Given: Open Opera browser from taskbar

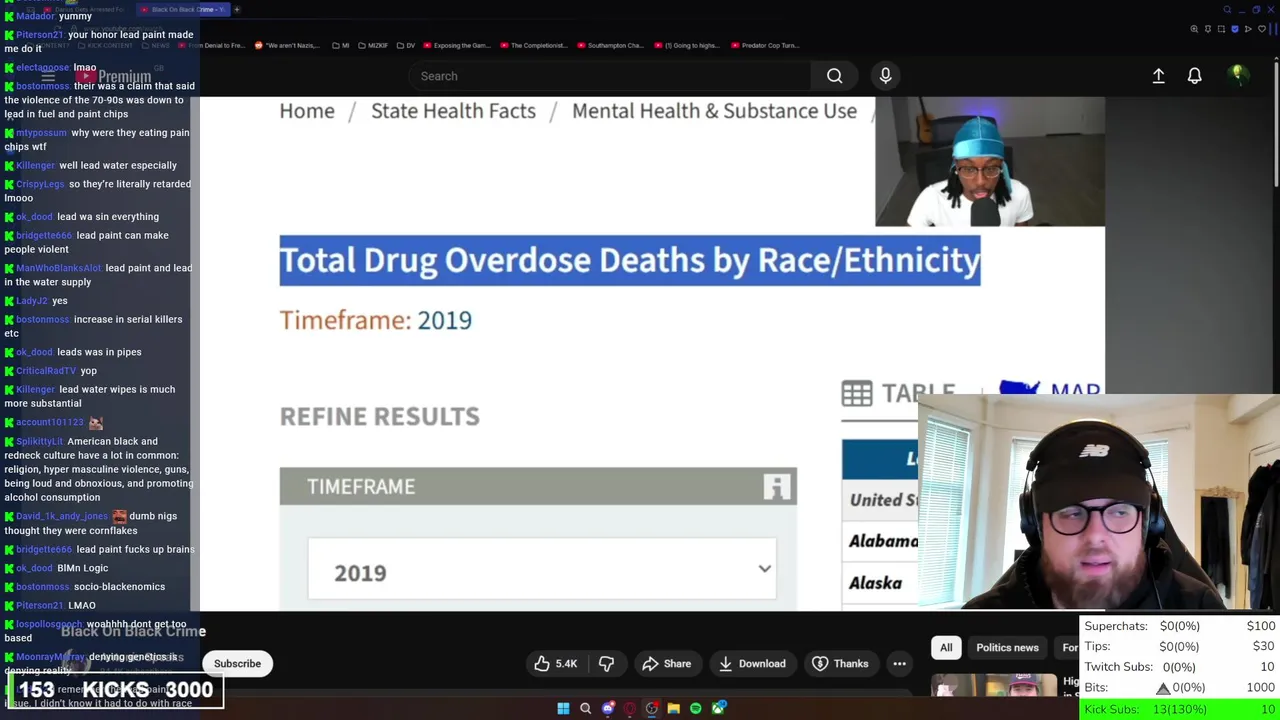Looking at the screenshot, I should click(629, 708).
